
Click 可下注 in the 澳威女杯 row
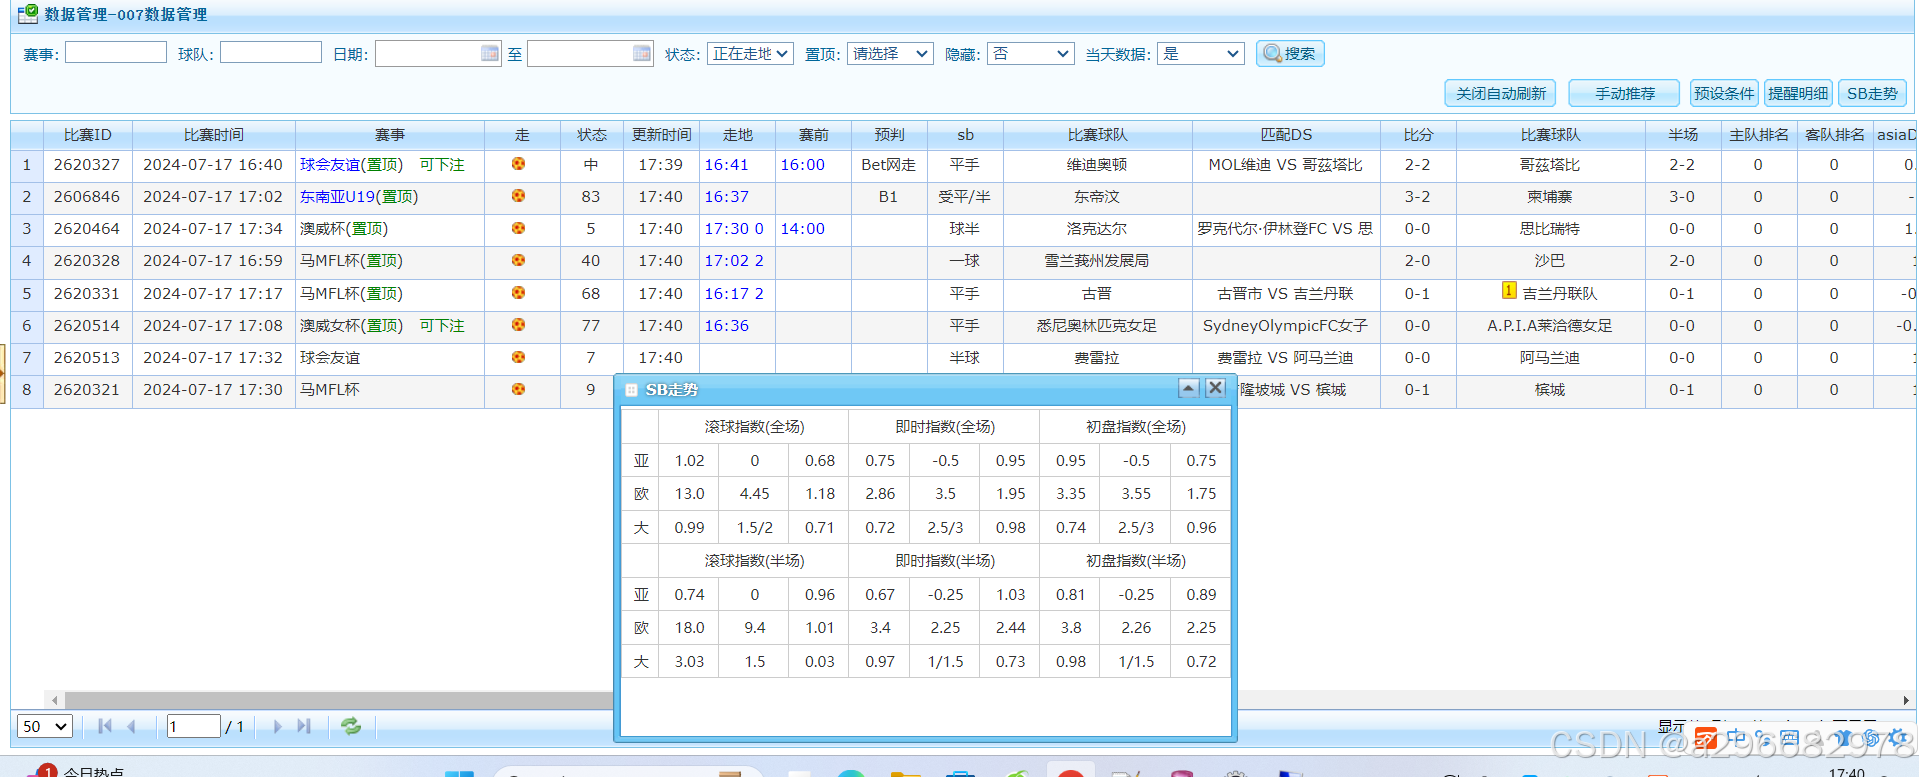442,326
